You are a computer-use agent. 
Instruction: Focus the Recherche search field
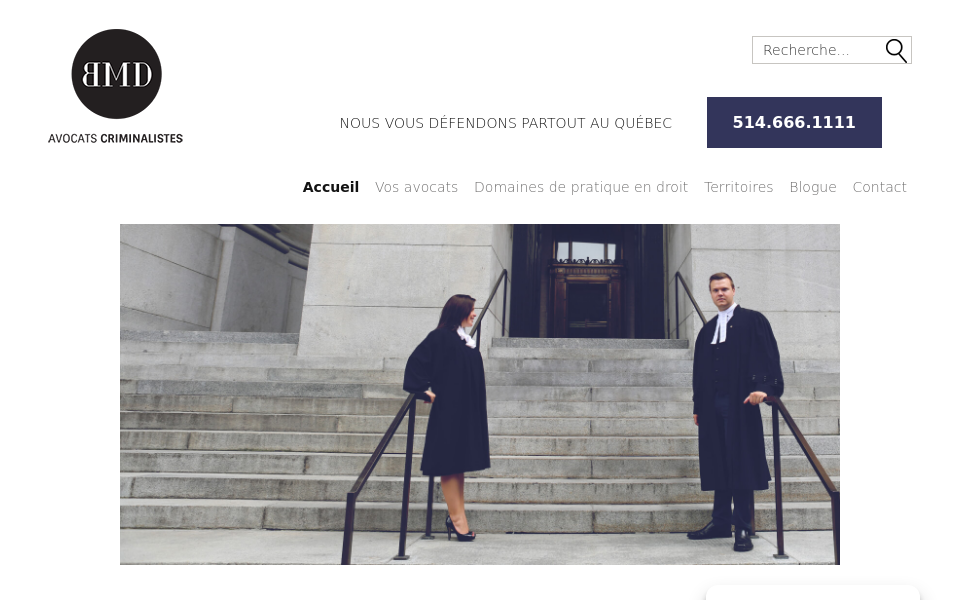pyautogui.click(x=819, y=50)
